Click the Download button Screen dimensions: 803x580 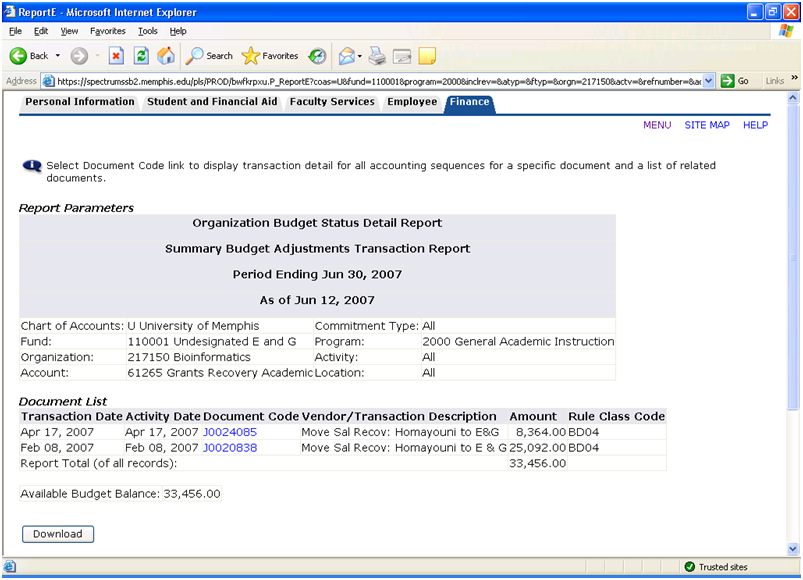click(58, 534)
